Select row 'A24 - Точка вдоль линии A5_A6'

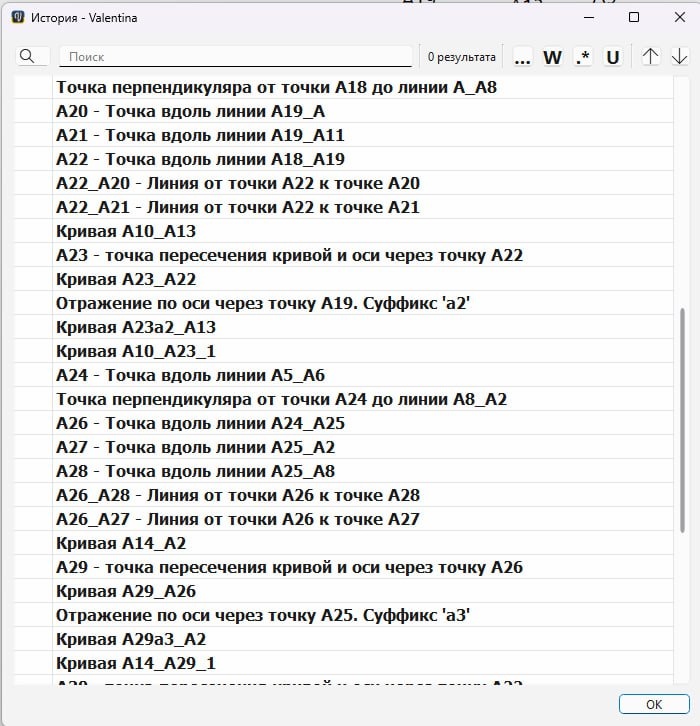344,375
